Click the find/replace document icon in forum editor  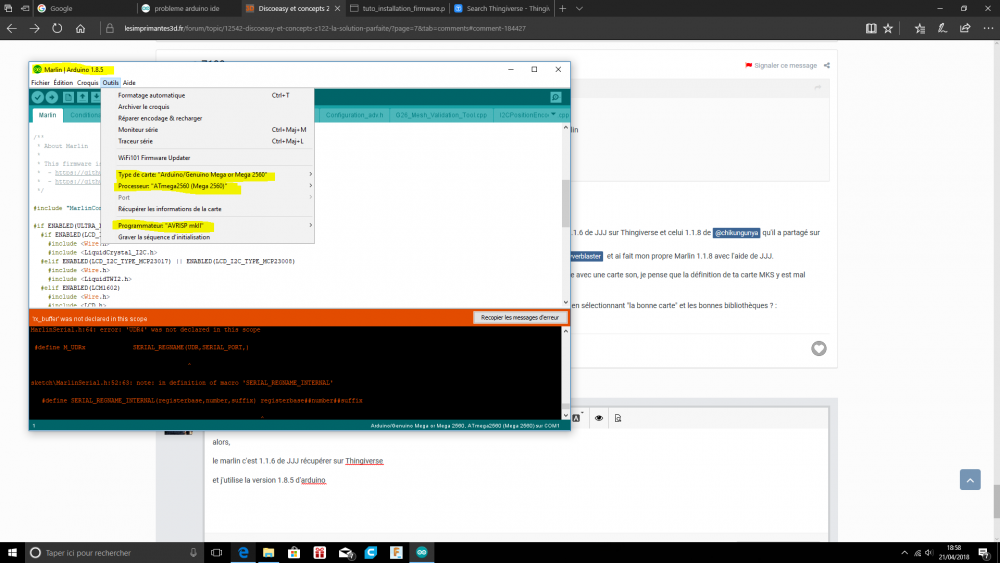[x=617, y=418]
